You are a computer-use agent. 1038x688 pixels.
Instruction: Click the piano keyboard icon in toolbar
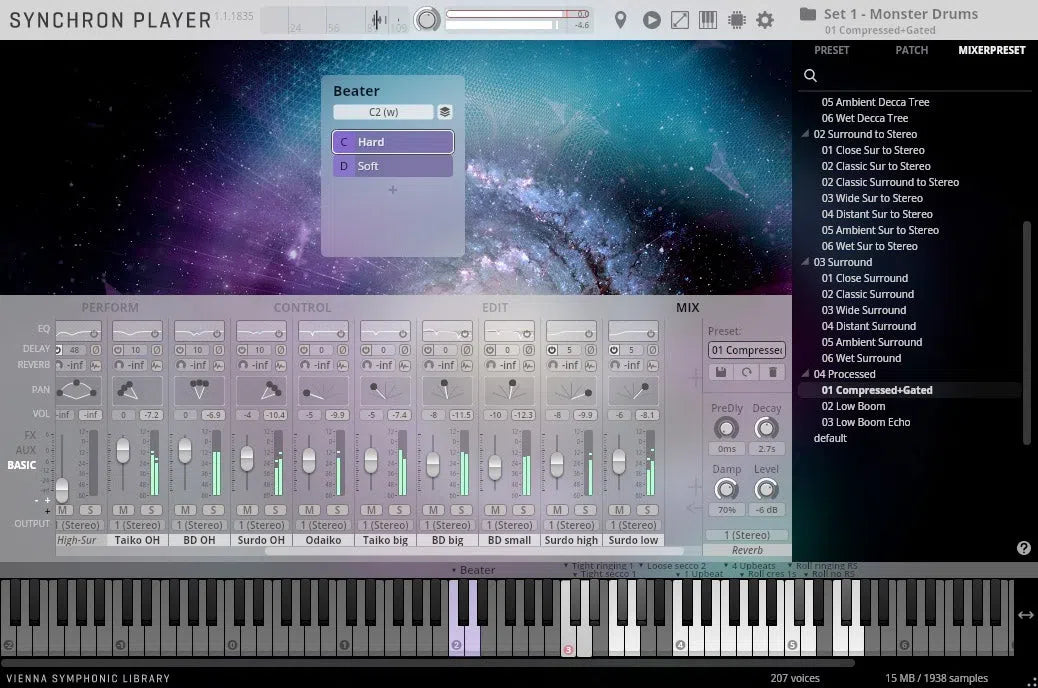click(x=708, y=20)
